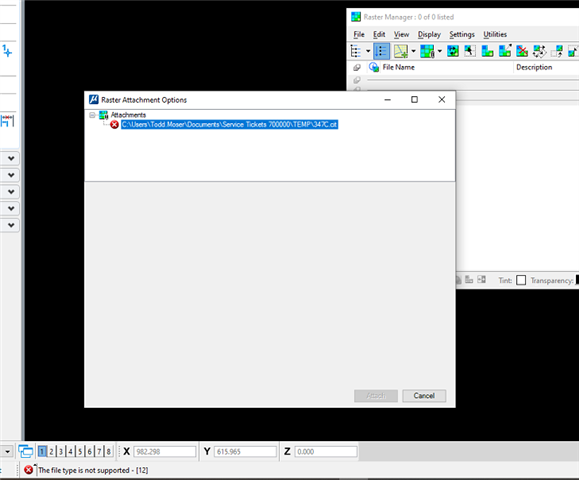Image resolution: width=579 pixels, height=480 pixels.
Task: Click the raster icon with circular arrows
Action: point(453,51)
